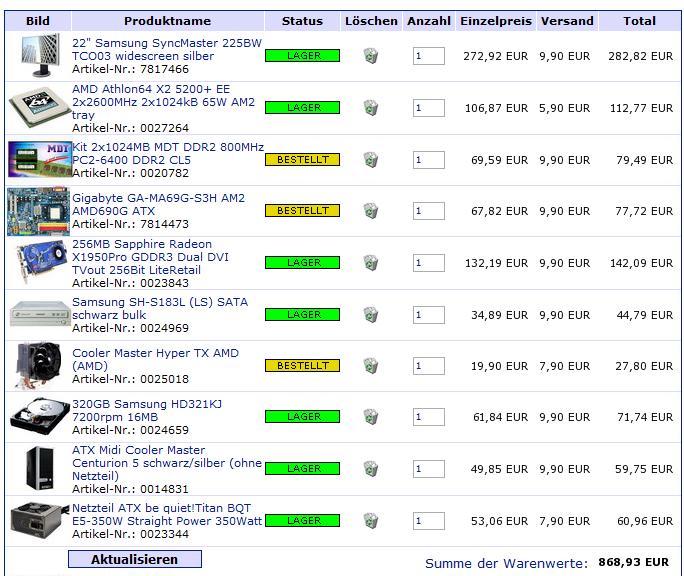Image resolution: width=684 pixels, height=576 pixels.
Task: Click the Centurion 5 case thumbnail
Action: [x=40, y=468]
